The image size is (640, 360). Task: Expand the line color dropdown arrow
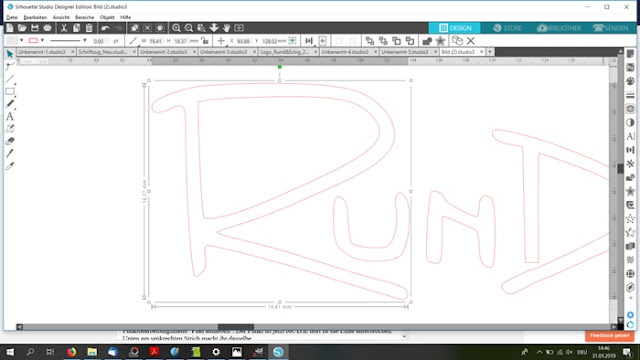42,40
